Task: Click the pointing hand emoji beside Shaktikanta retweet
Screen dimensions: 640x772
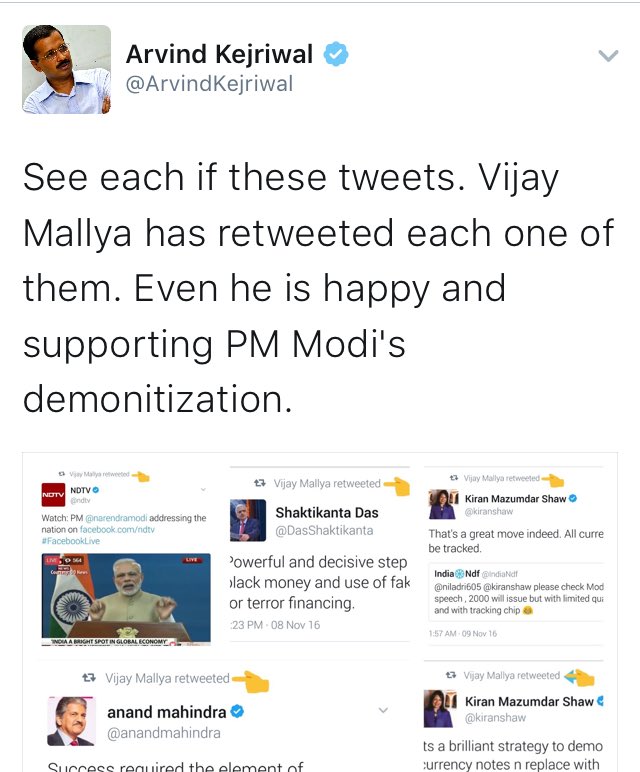Action: click(397, 486)
